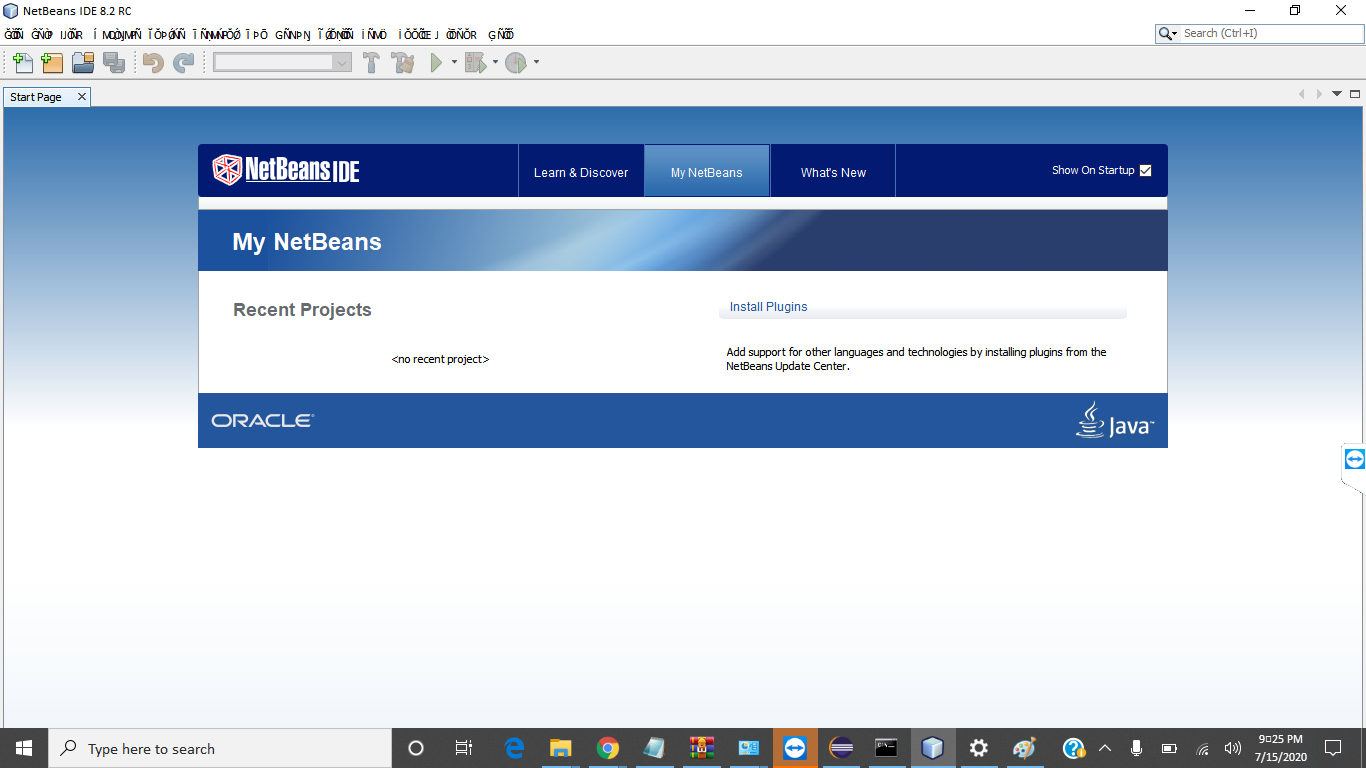Click the '<no recent project>' text
The width and height of the screenshot is (1366, 768).
pyautogui.click(x=440, y=359)
